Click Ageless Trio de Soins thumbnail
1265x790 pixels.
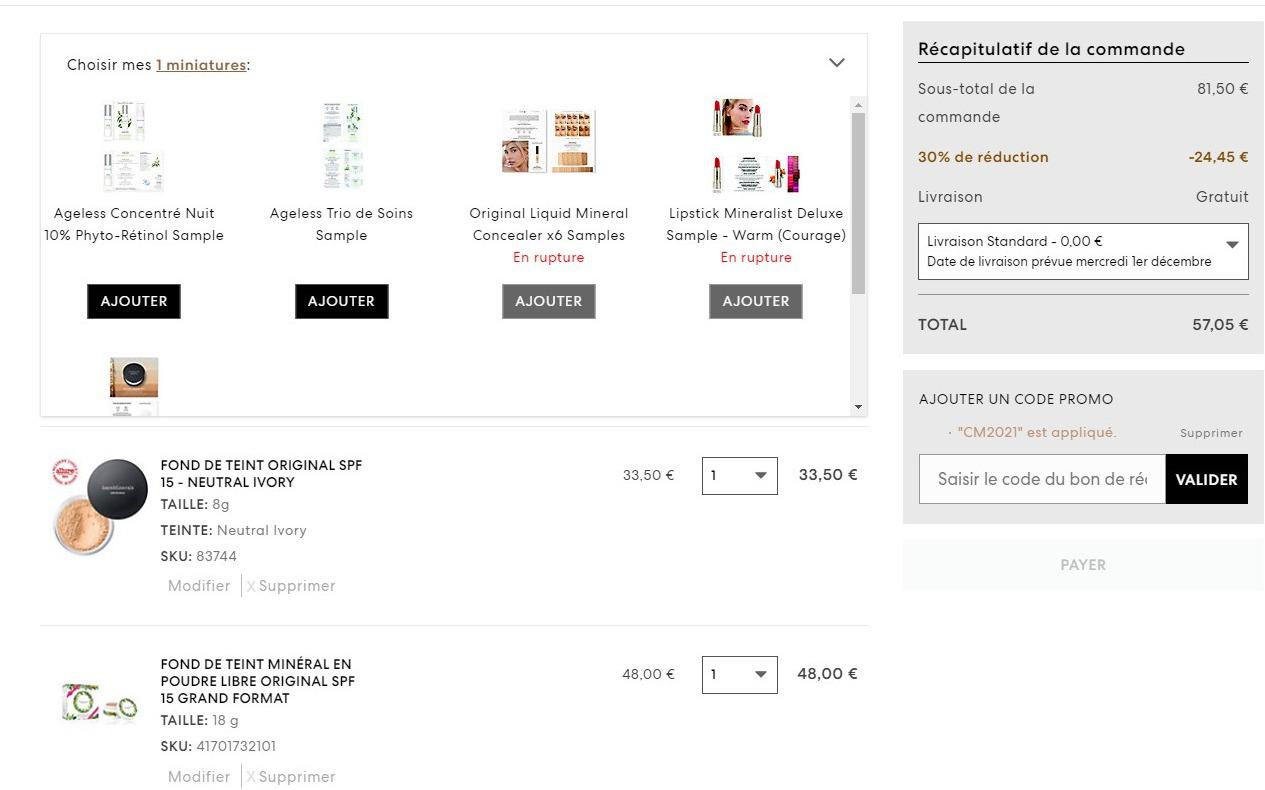342,146
